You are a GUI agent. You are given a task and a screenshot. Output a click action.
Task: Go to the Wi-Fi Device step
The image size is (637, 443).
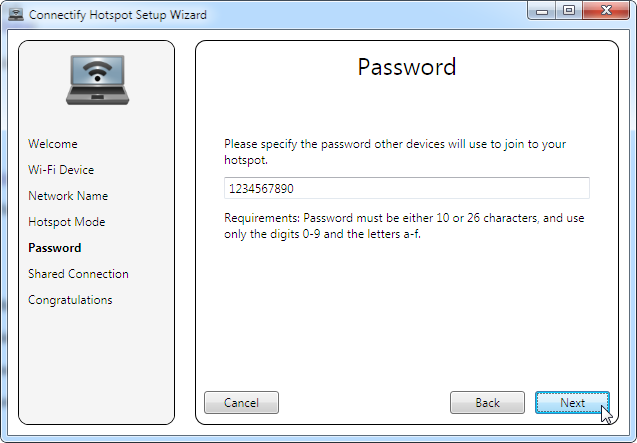coord(61,170)
